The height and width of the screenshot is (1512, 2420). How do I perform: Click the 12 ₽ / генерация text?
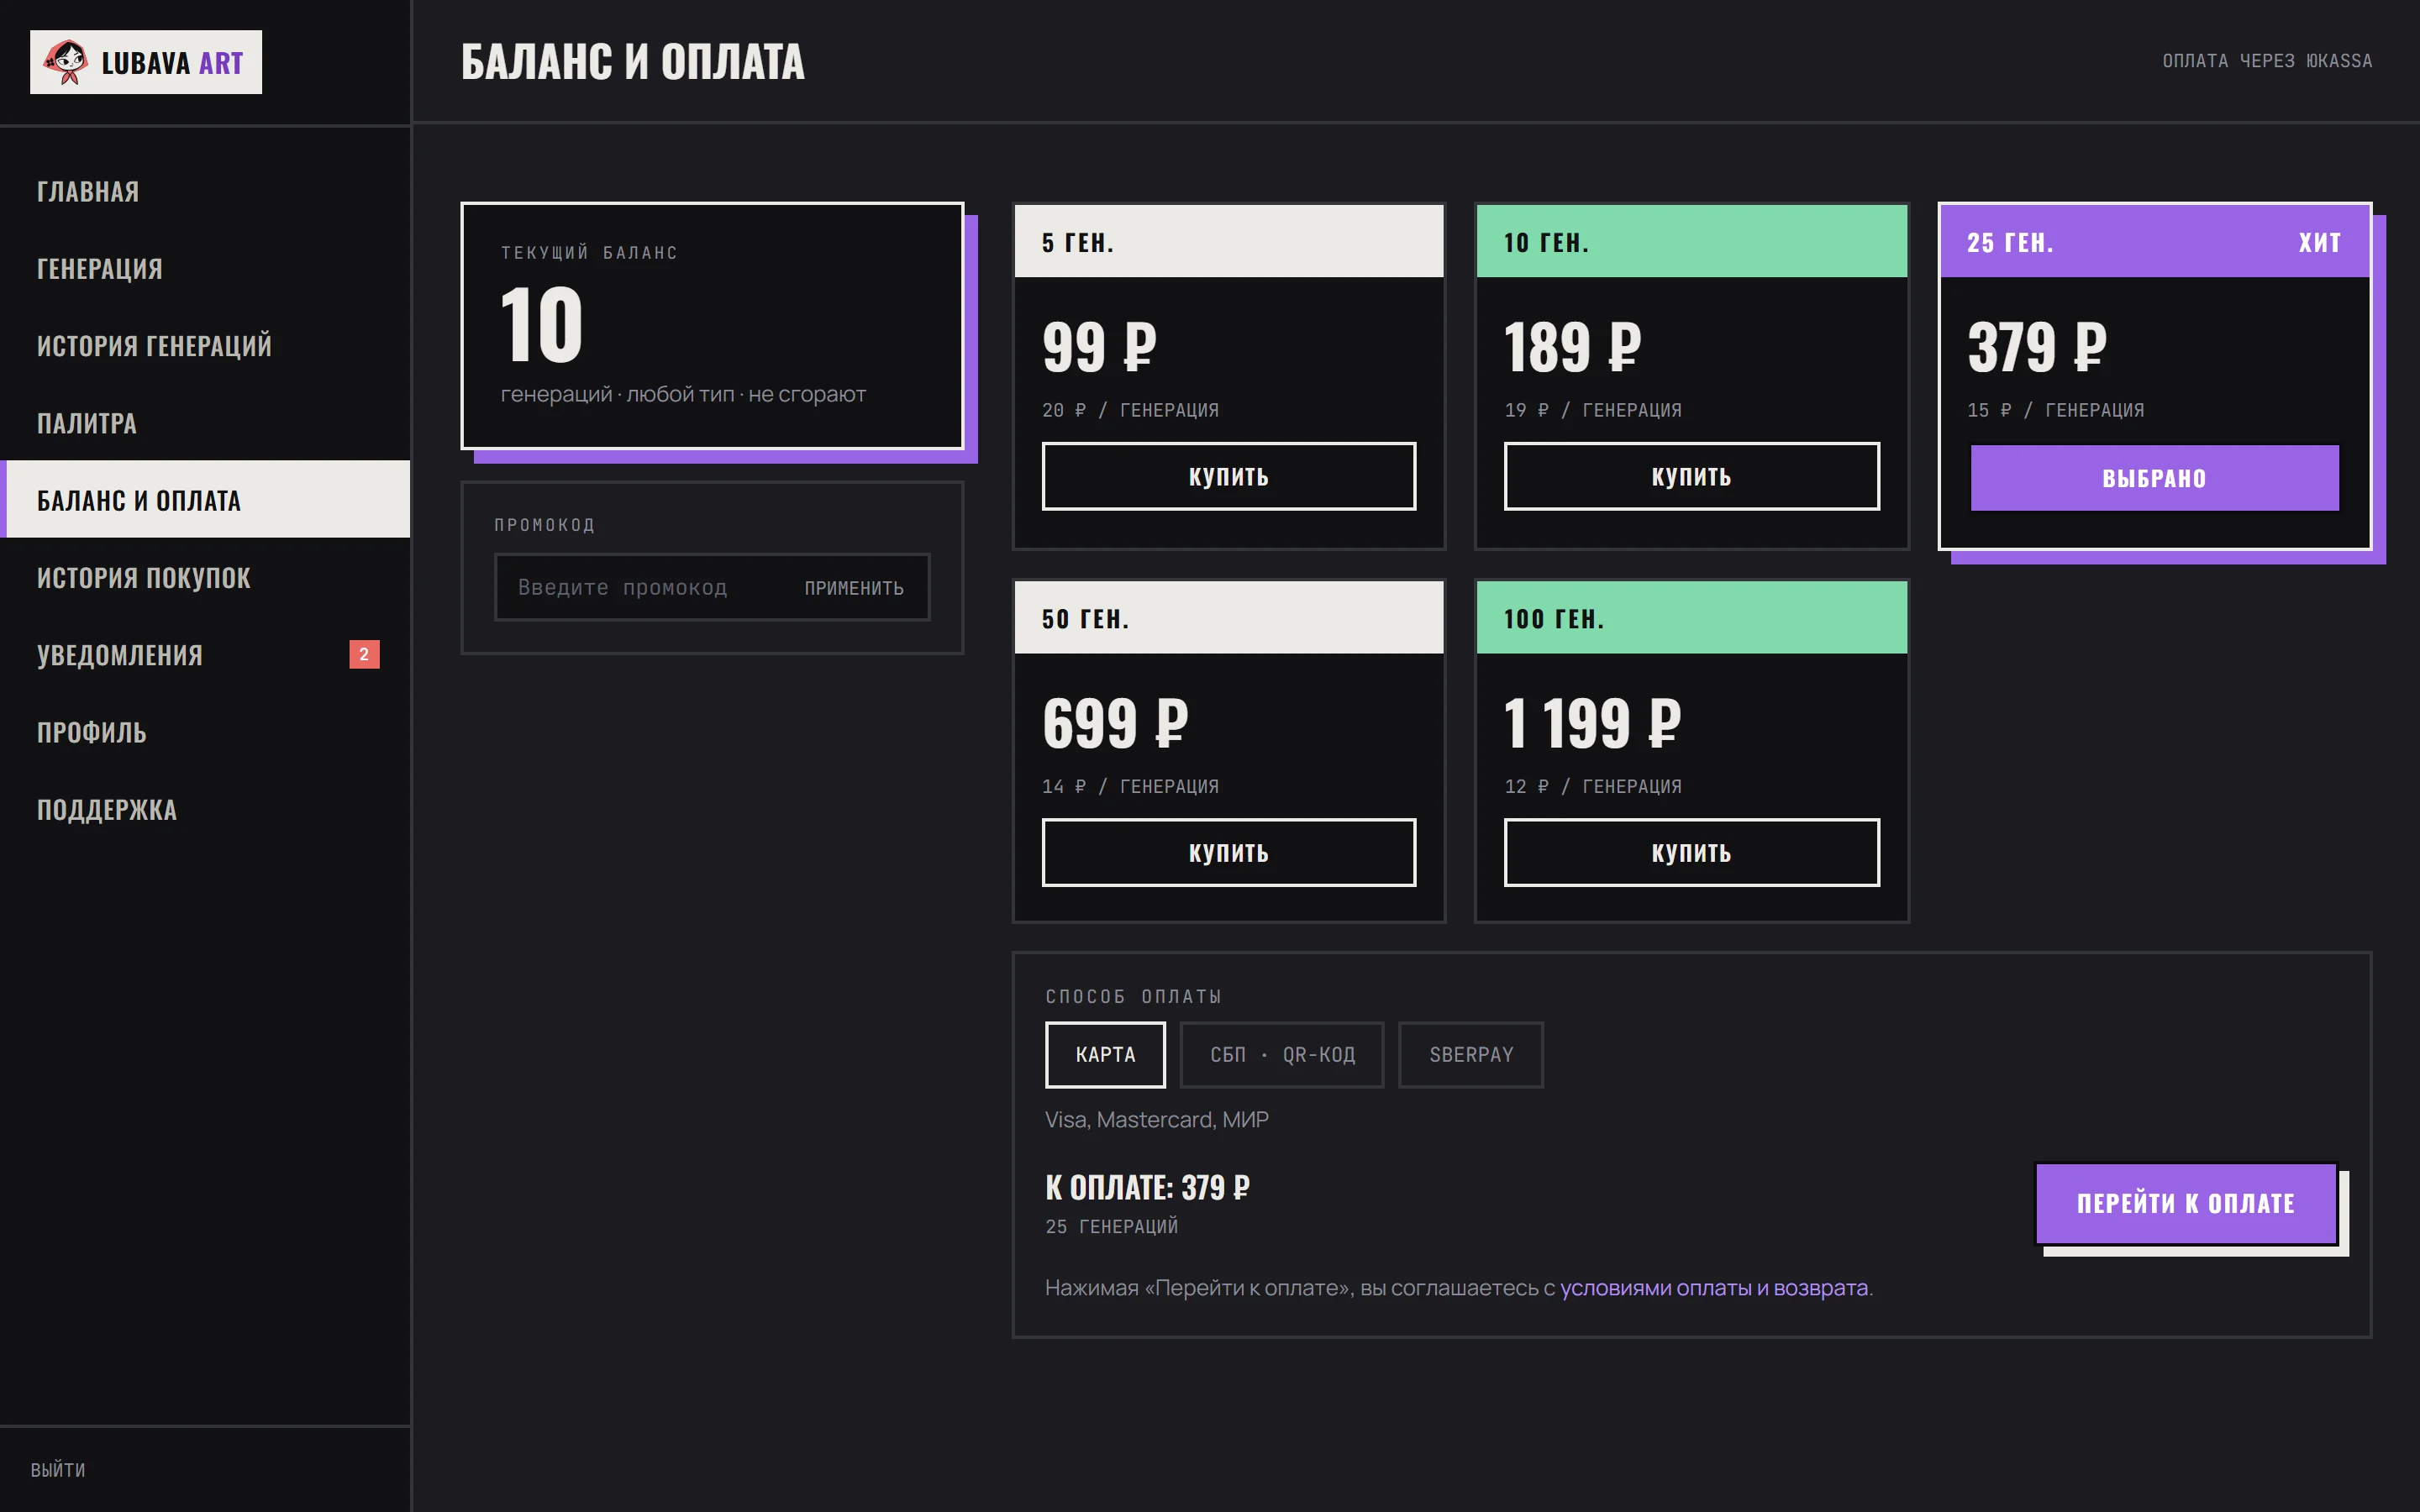click(1592, 786)
